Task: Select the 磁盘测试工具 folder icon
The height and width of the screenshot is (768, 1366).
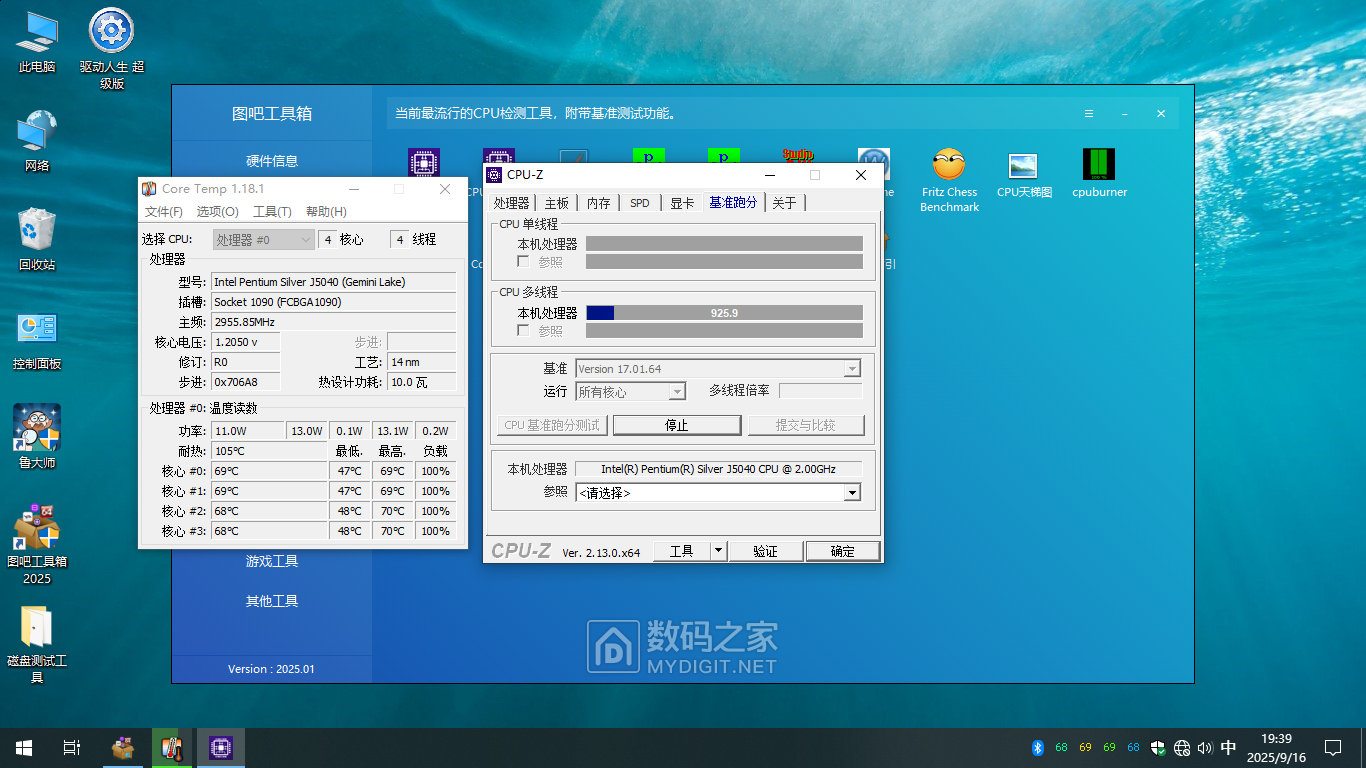Action: (x=37, y=644)
